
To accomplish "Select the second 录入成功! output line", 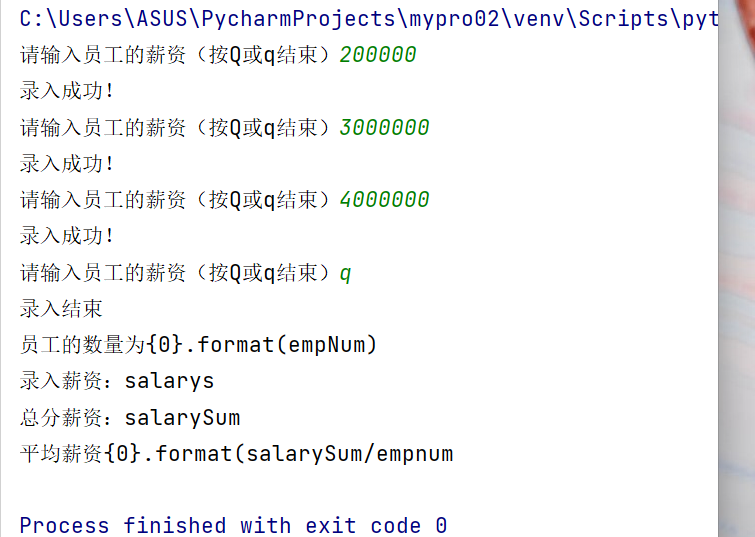I will [x=66, y=164].
